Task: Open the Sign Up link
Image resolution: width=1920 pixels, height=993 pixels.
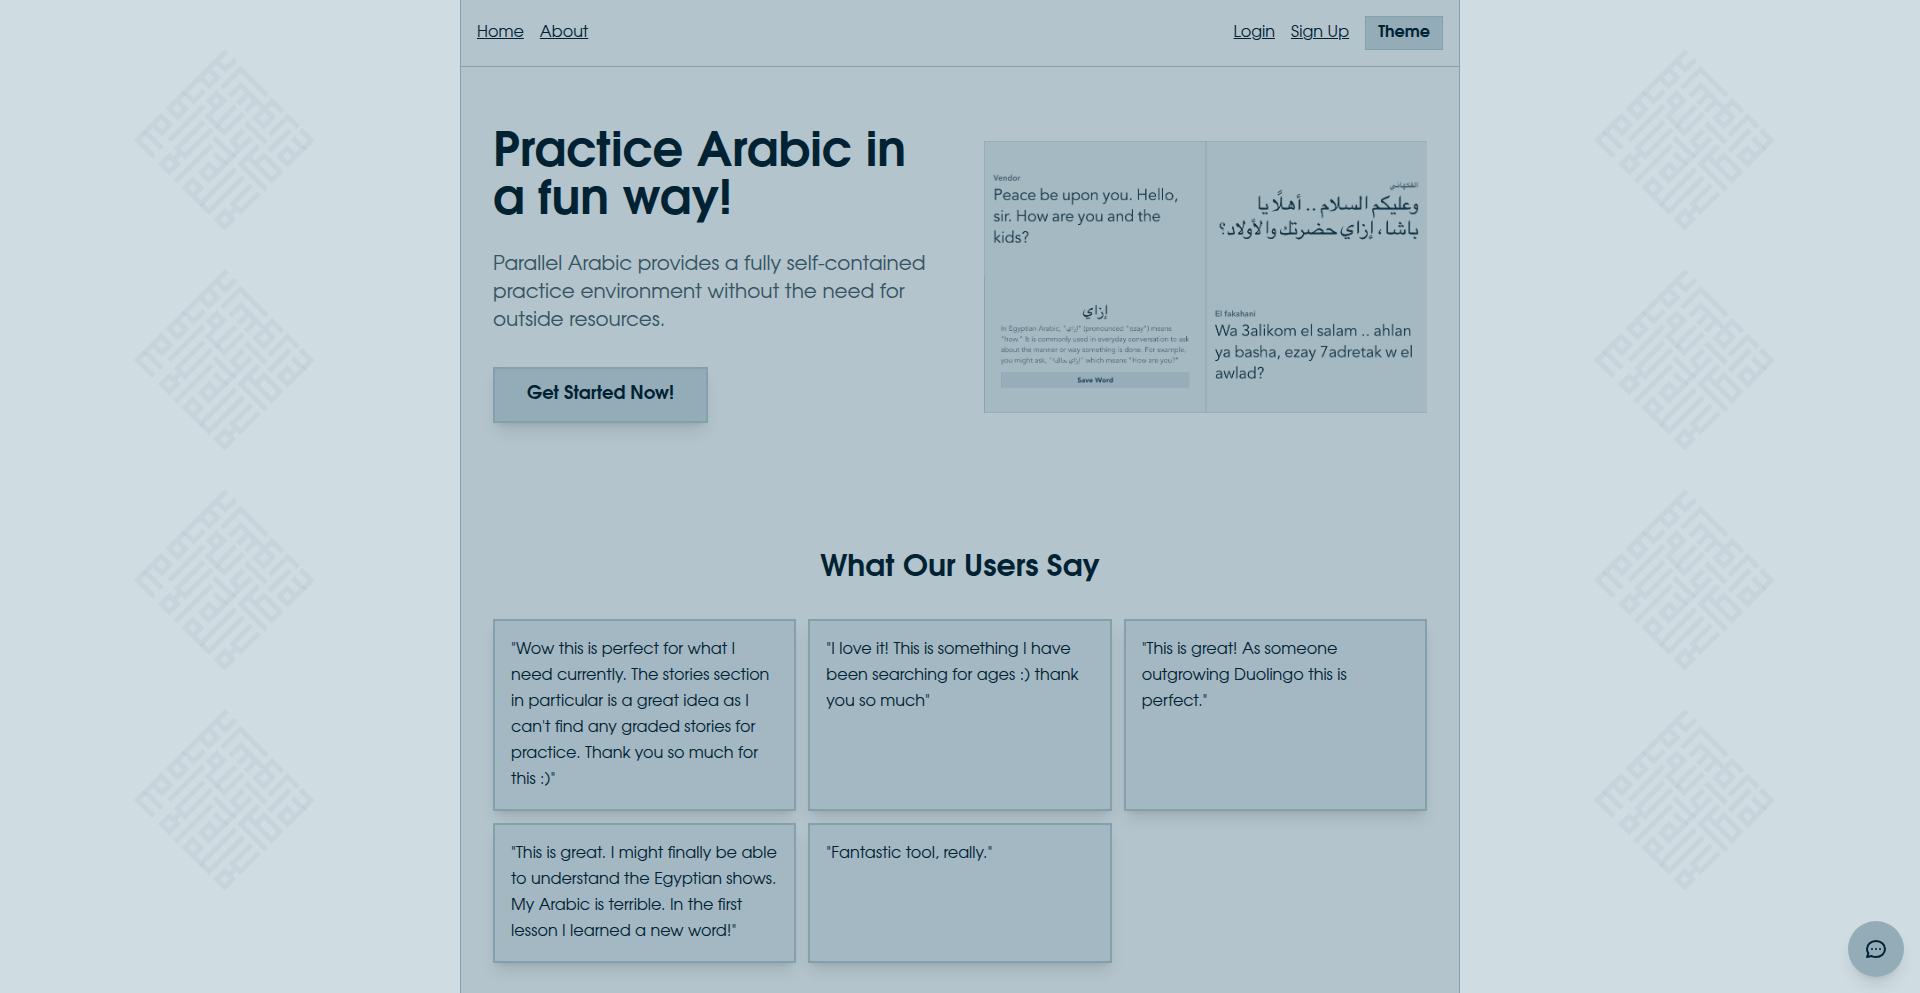Action: 1319,32
